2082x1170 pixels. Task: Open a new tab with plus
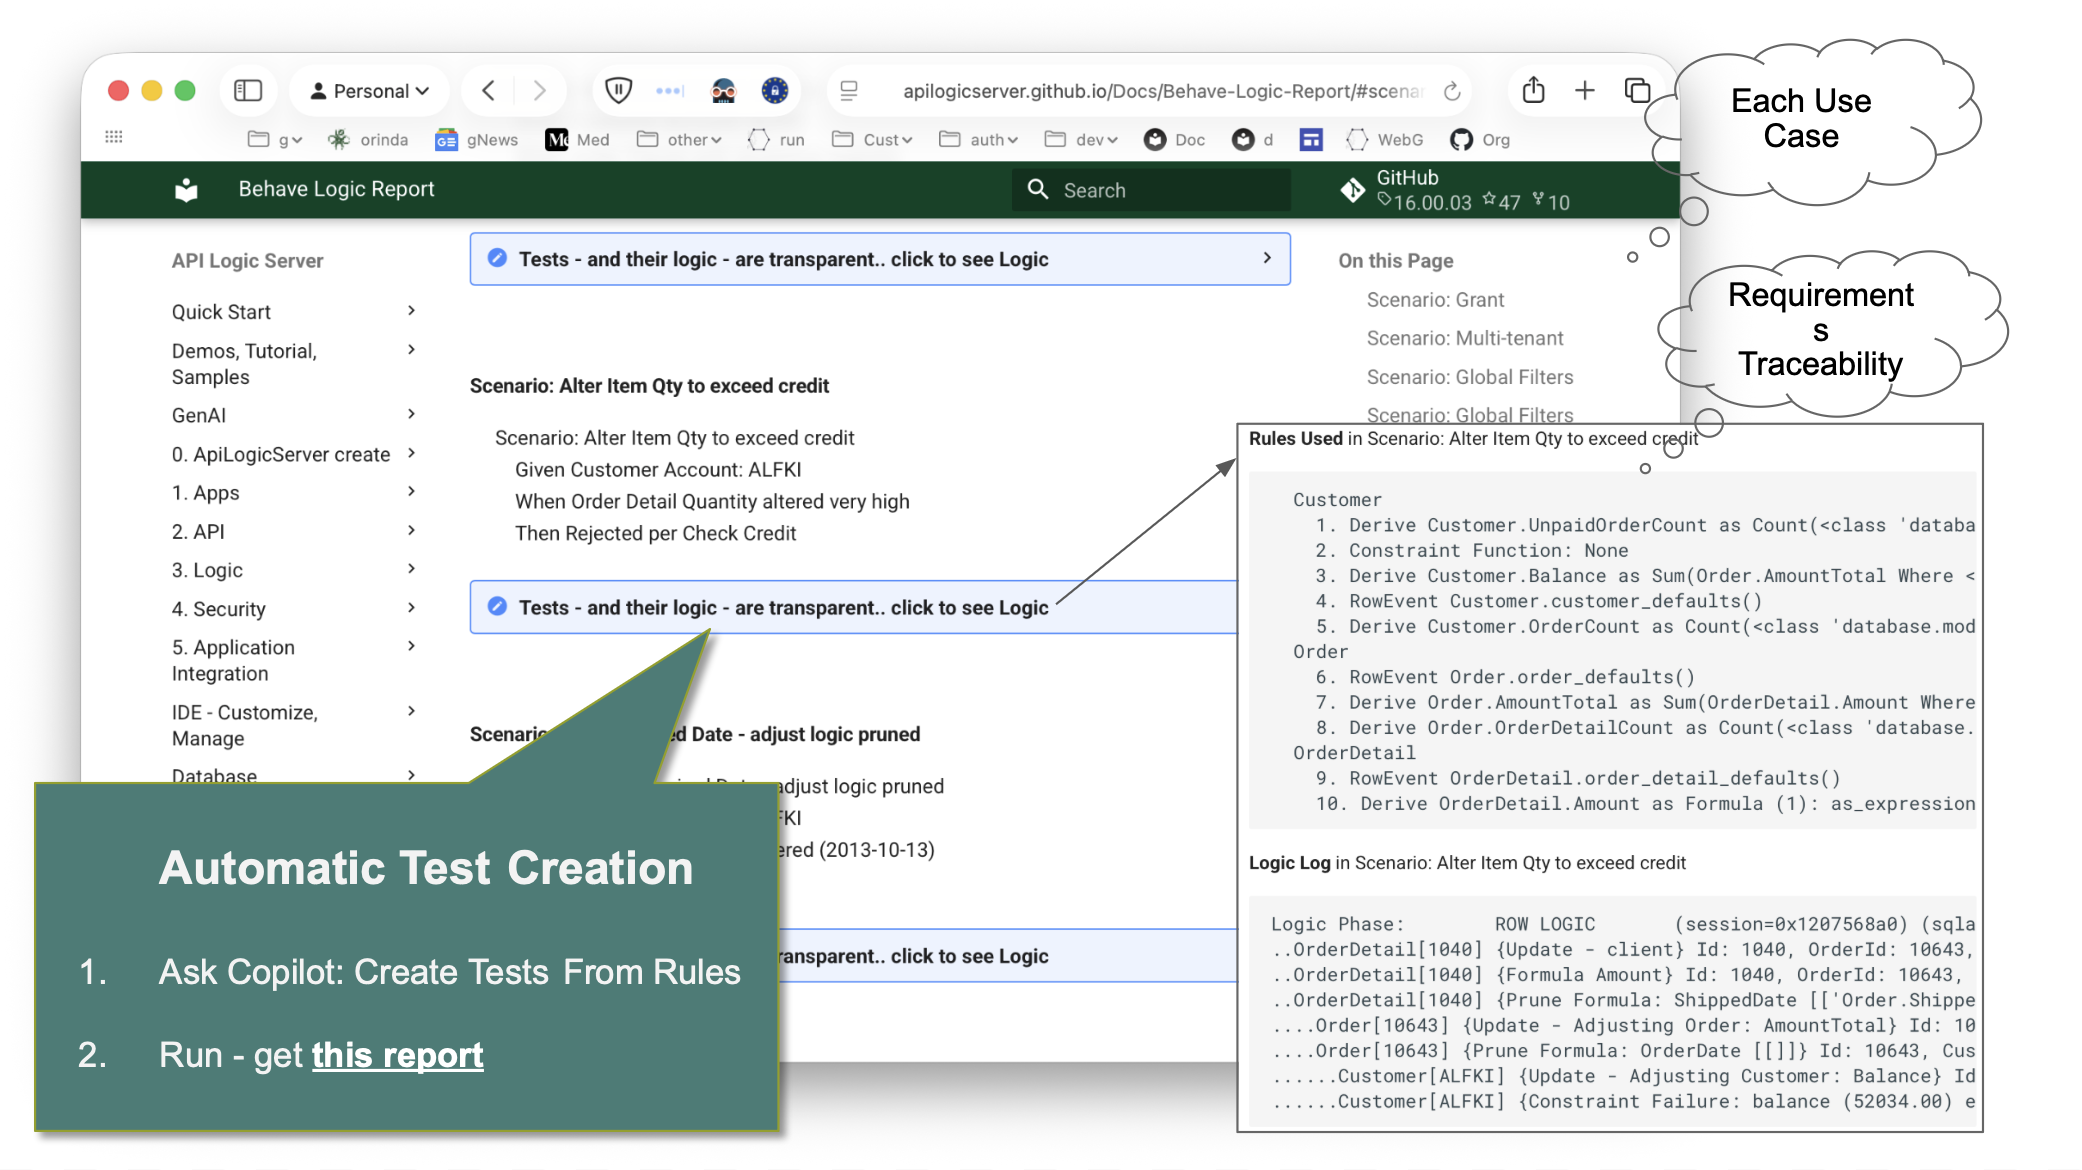(1585, 91)
